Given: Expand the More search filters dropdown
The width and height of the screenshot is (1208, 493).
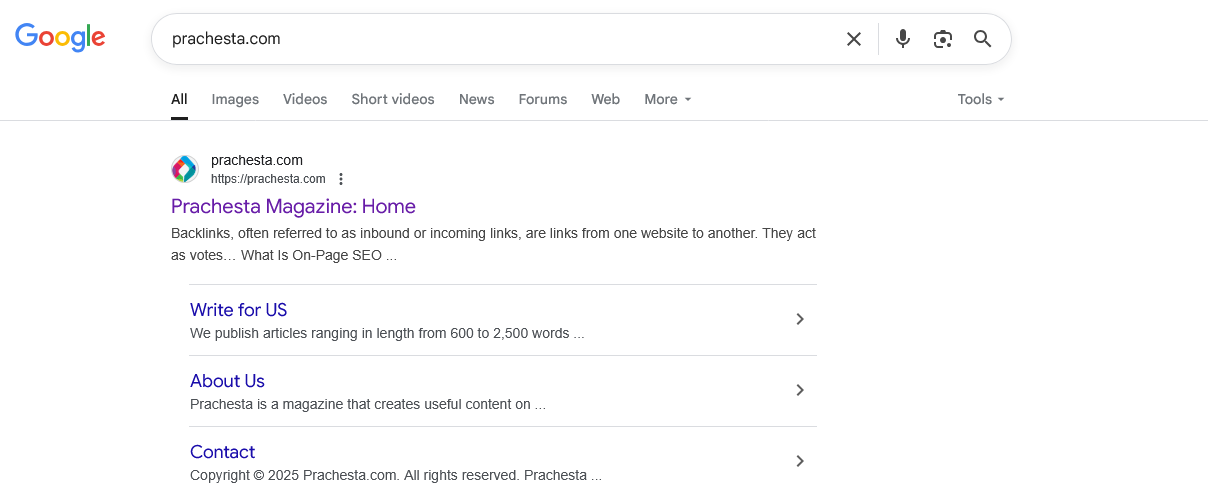Looking at the screenshot, I should [668, 99].
